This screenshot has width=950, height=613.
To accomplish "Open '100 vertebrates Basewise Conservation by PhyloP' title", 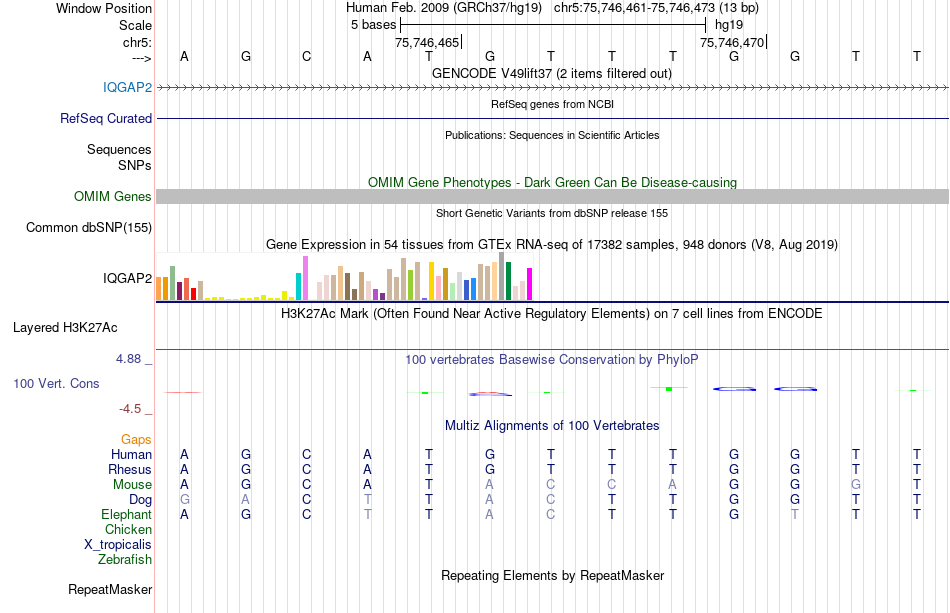I will 552,360.
